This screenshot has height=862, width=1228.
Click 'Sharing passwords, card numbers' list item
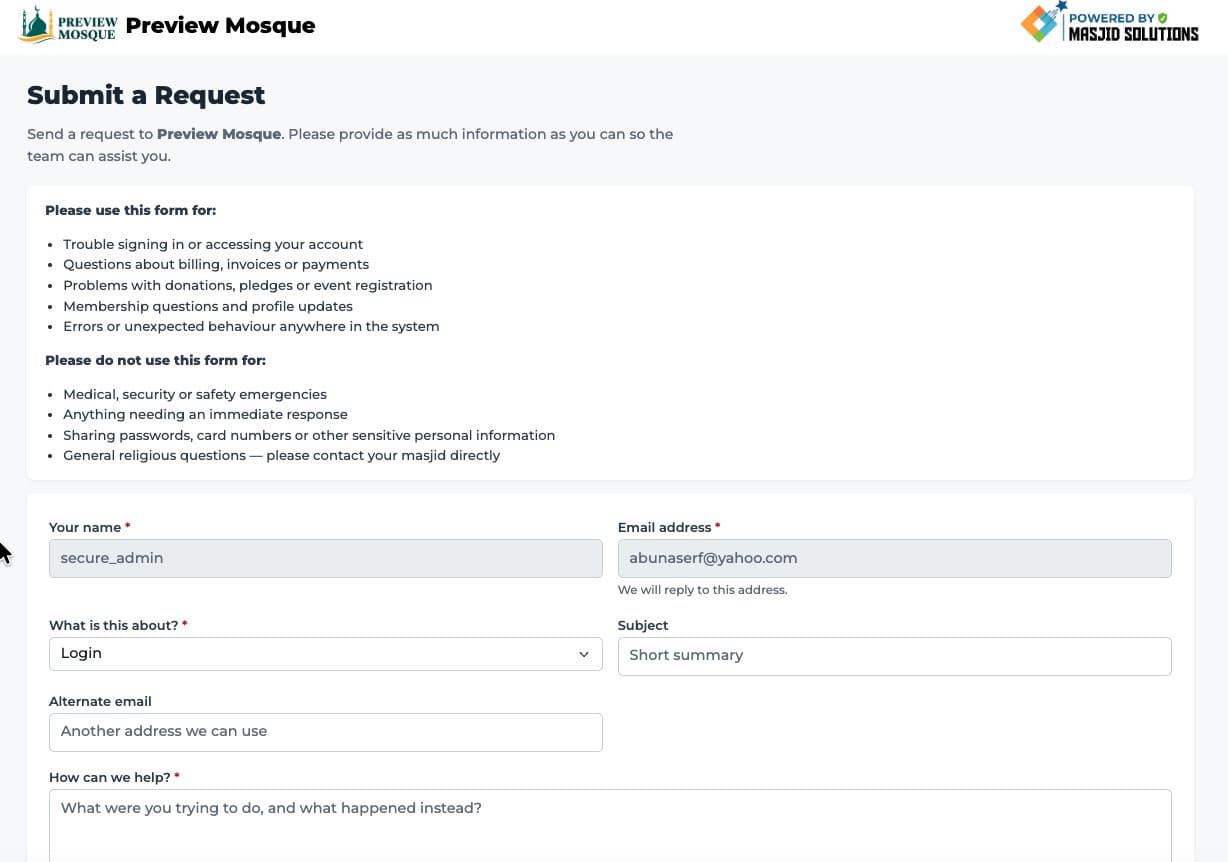(x=309, y=435)
